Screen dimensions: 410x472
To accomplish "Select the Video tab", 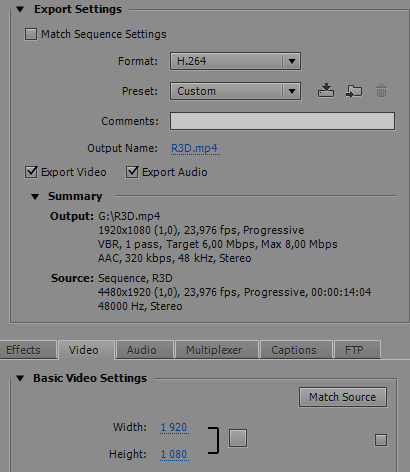I will click(87, 350).
